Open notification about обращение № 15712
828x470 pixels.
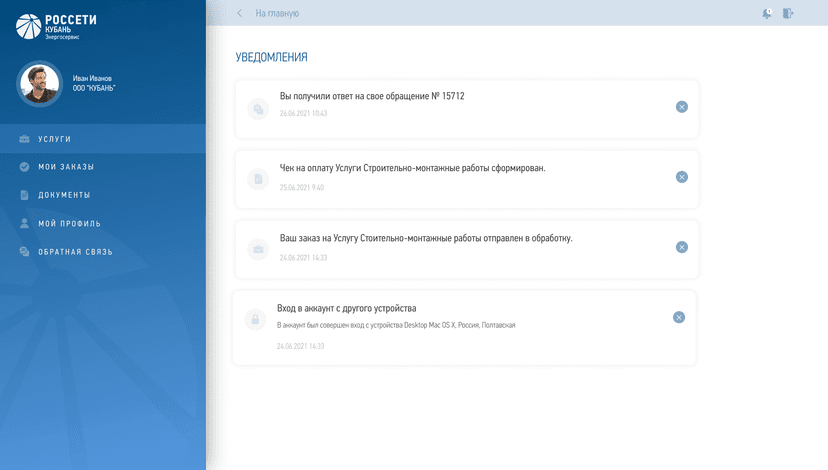pos(467,109)
